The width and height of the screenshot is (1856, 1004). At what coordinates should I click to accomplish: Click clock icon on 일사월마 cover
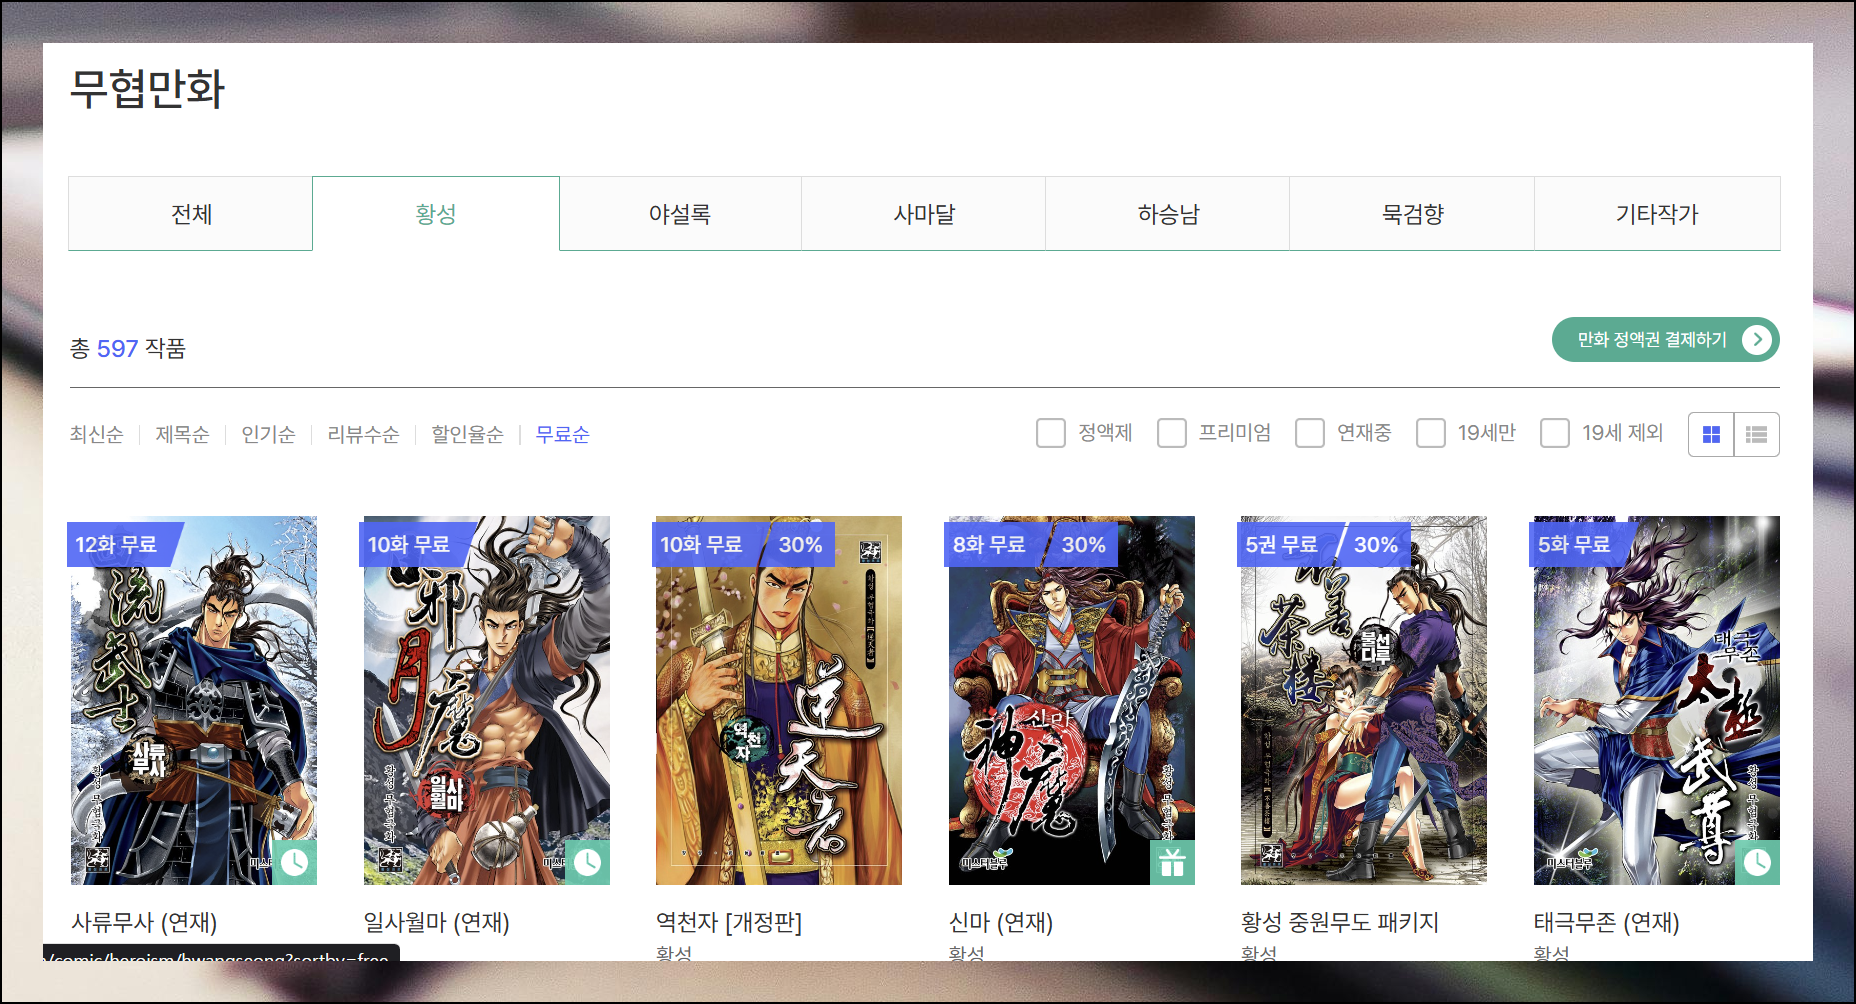click(x=587, y=862)
